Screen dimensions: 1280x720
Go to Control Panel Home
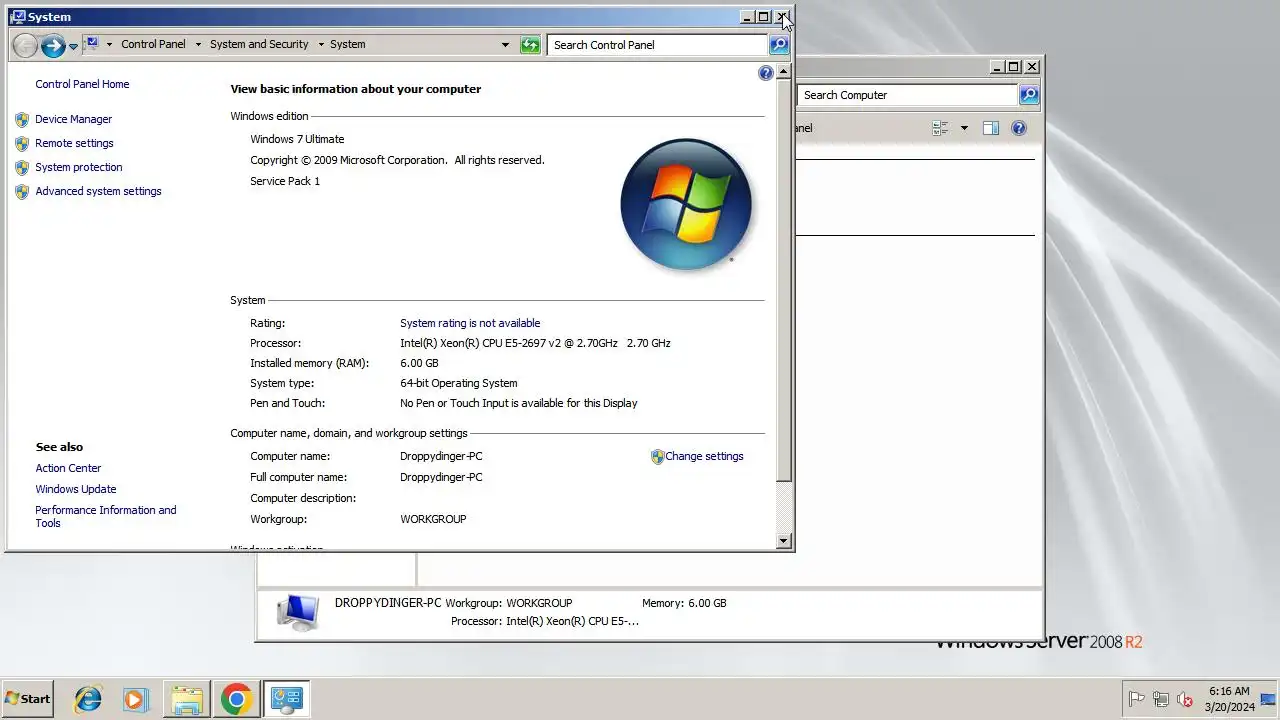coord(82,84)
